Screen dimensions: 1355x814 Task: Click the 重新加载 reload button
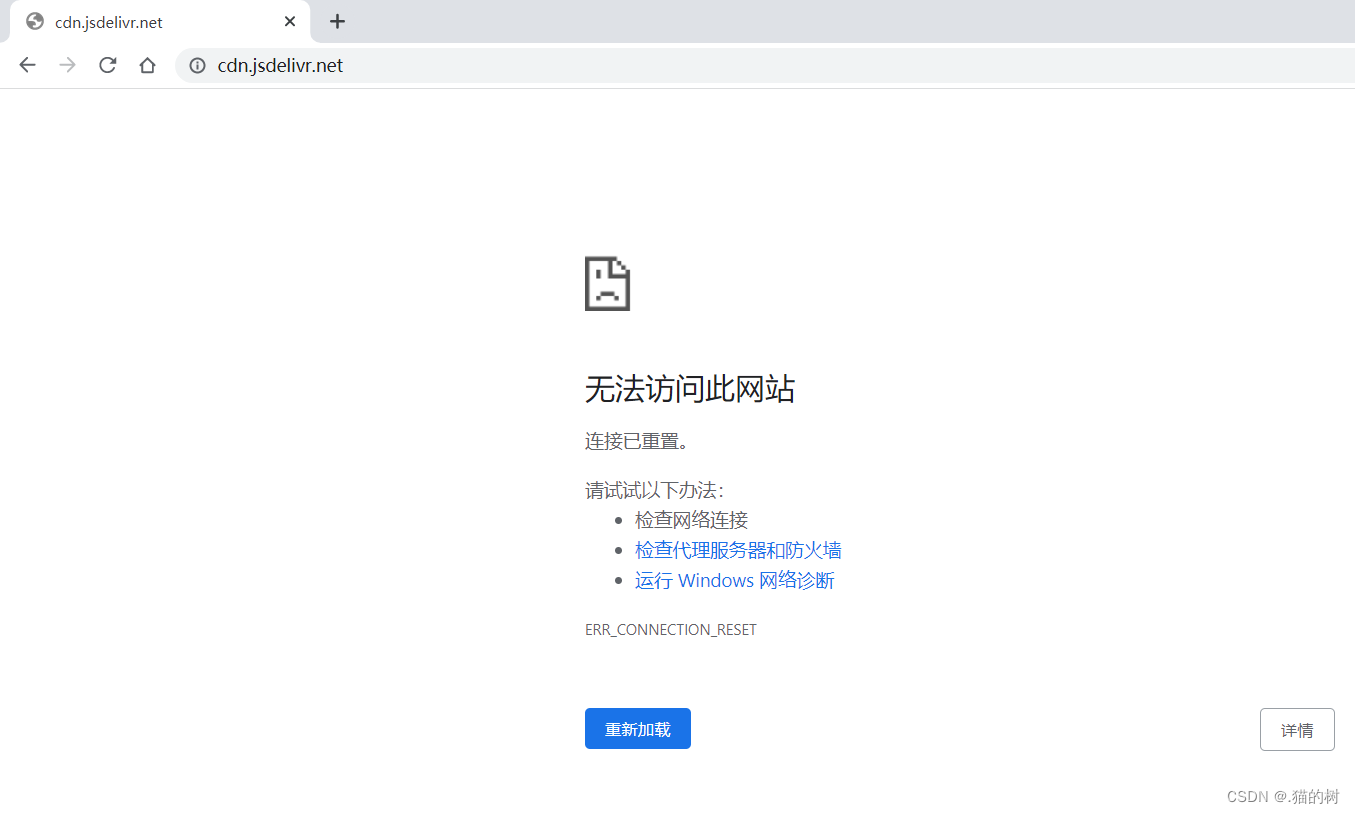[637, 728]
